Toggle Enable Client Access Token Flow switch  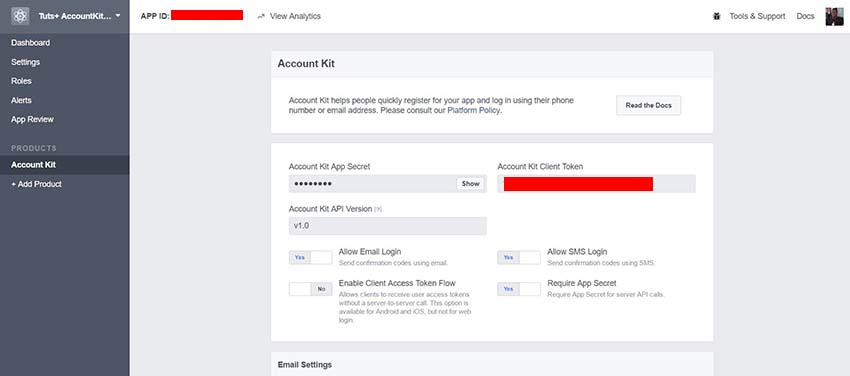[311, 289]
